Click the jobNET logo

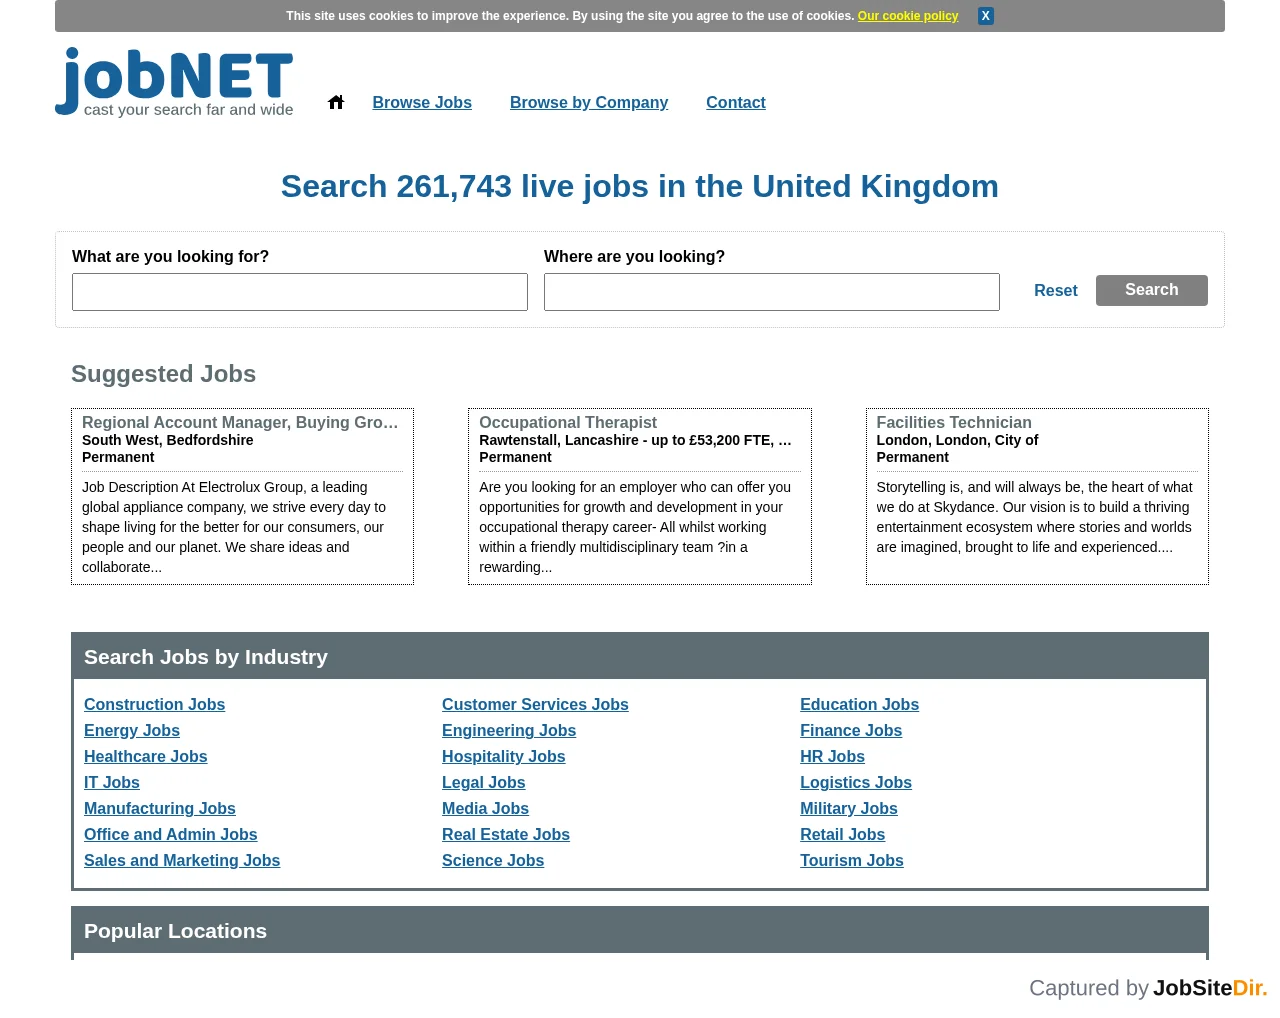(x=174, y=82)
